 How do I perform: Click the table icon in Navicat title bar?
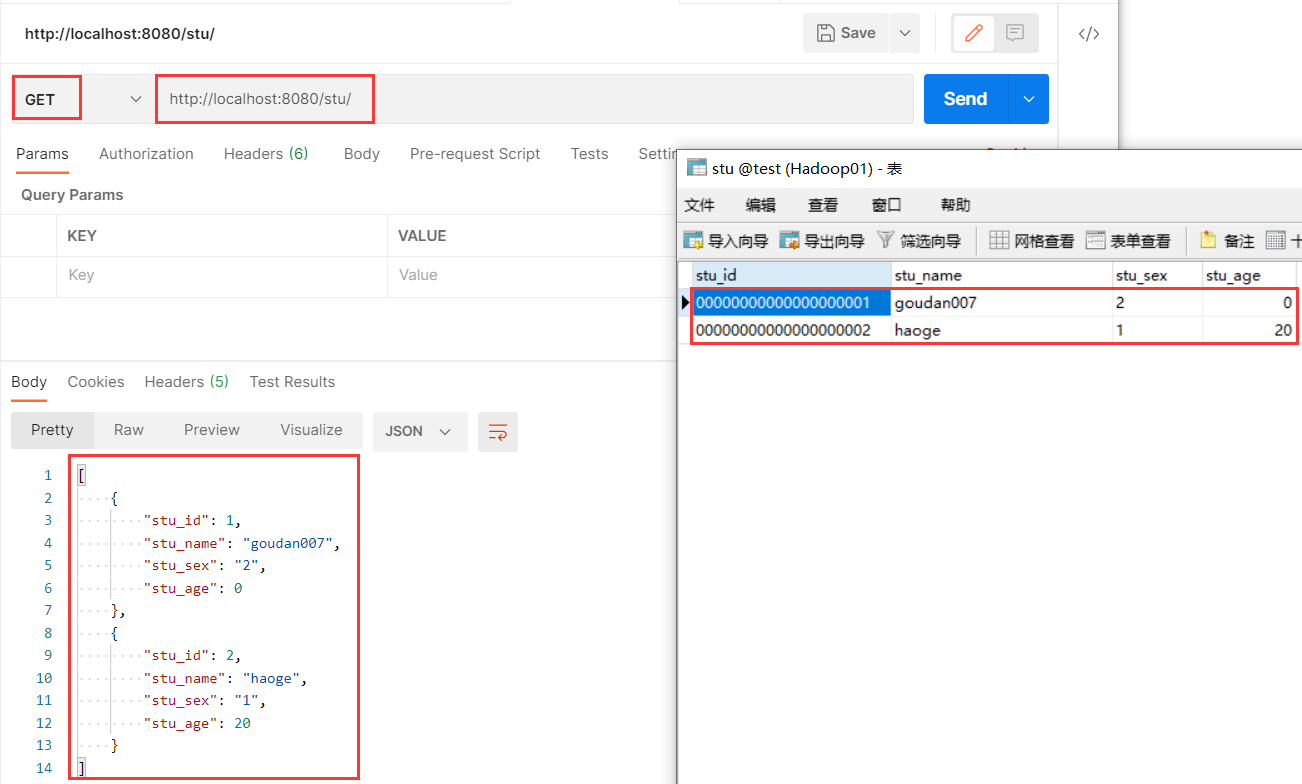(696, 169)
